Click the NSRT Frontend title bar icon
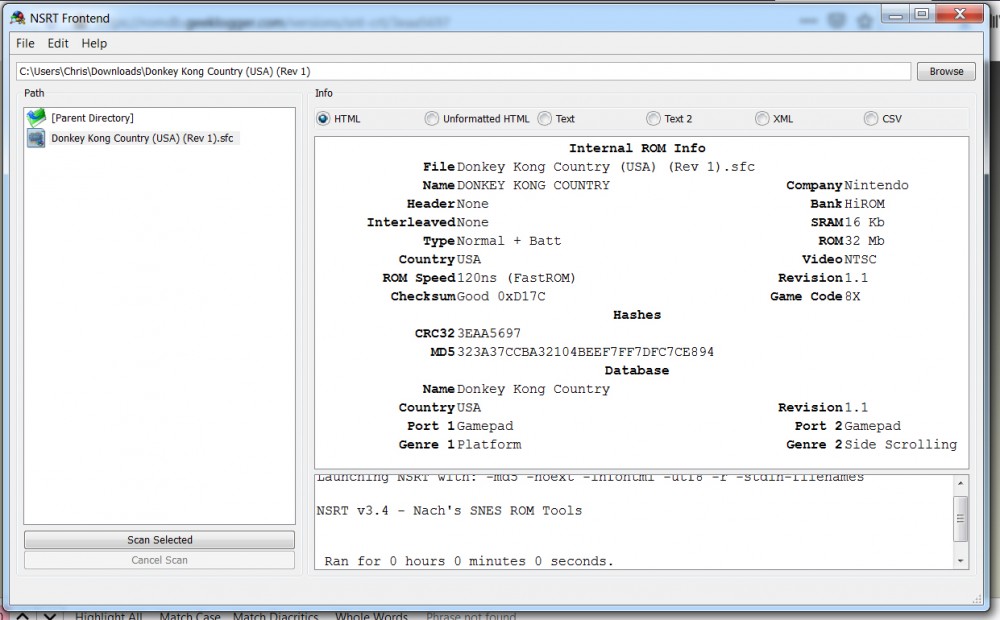 (x=17, y=18)
